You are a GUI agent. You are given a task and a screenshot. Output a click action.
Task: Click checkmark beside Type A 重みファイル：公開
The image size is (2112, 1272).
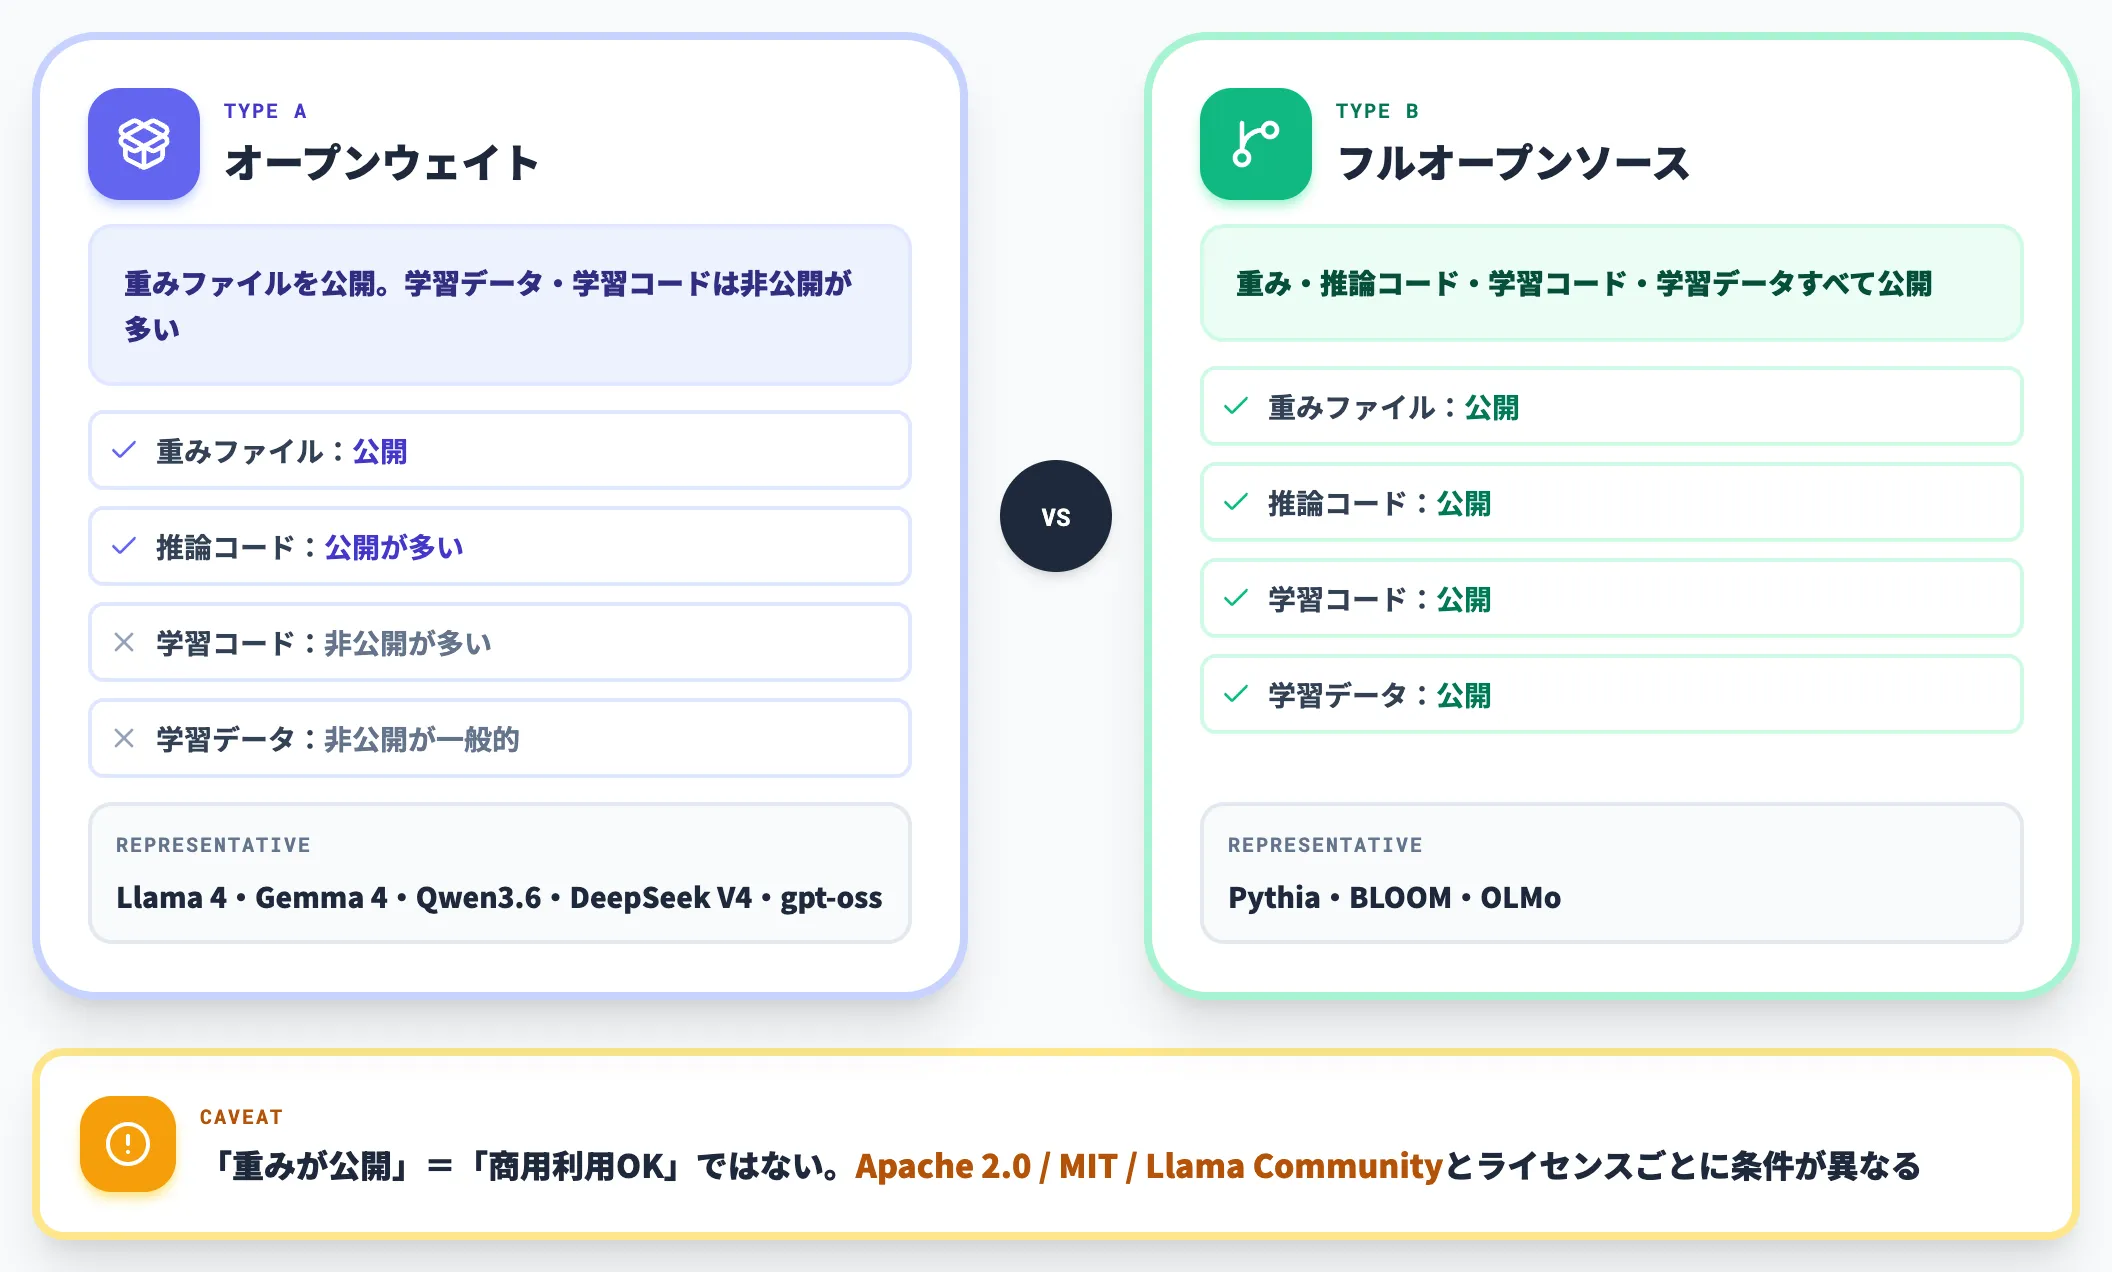124,450
